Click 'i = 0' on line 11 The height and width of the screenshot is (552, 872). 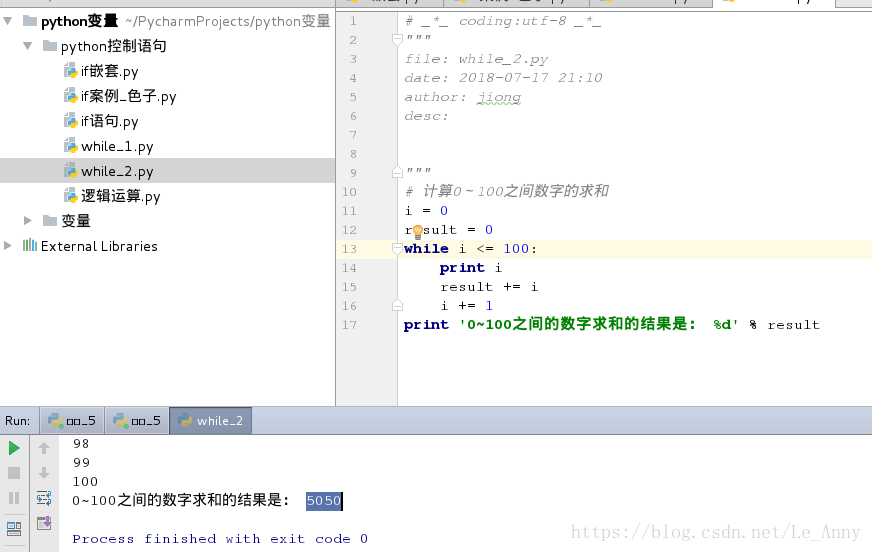click(x=427, y=211)
